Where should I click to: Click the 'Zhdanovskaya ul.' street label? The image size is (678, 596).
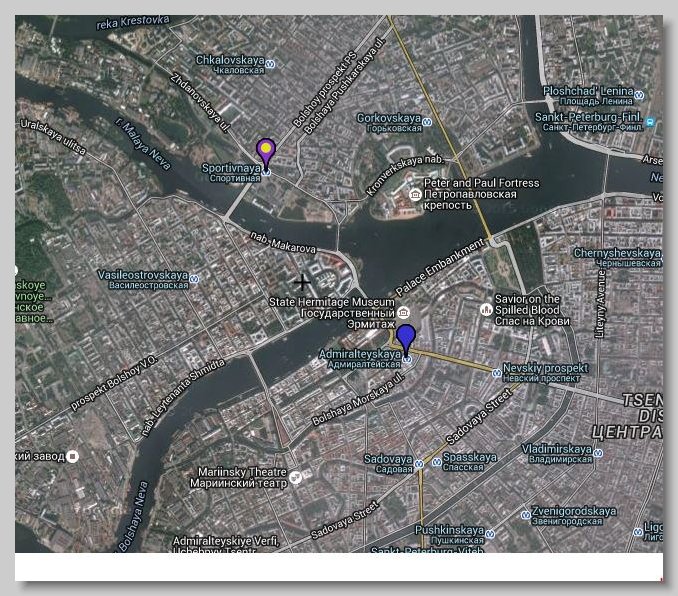coord(200,103)
